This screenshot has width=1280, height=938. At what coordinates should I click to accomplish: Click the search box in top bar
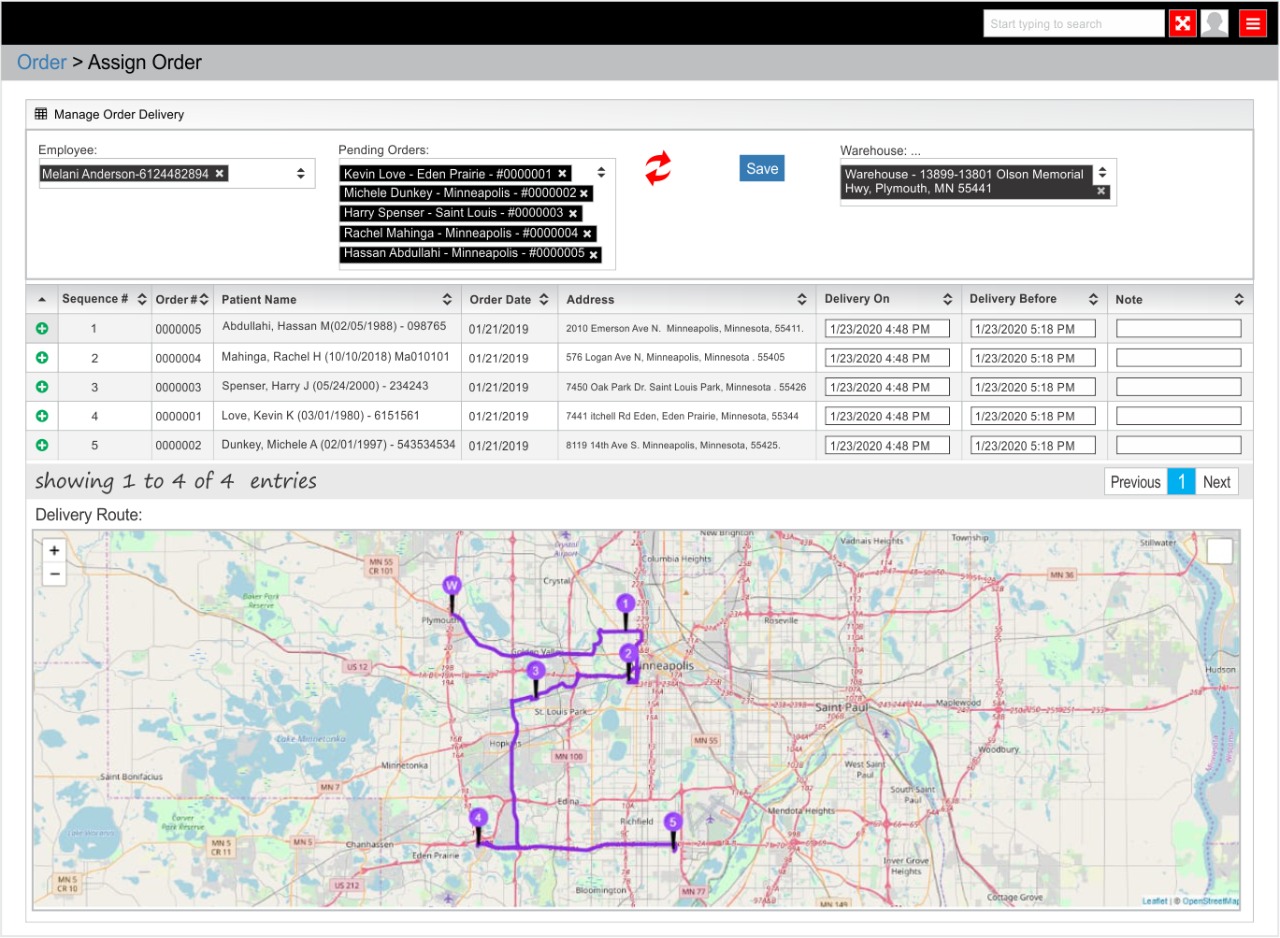(x=1074, y=24)
